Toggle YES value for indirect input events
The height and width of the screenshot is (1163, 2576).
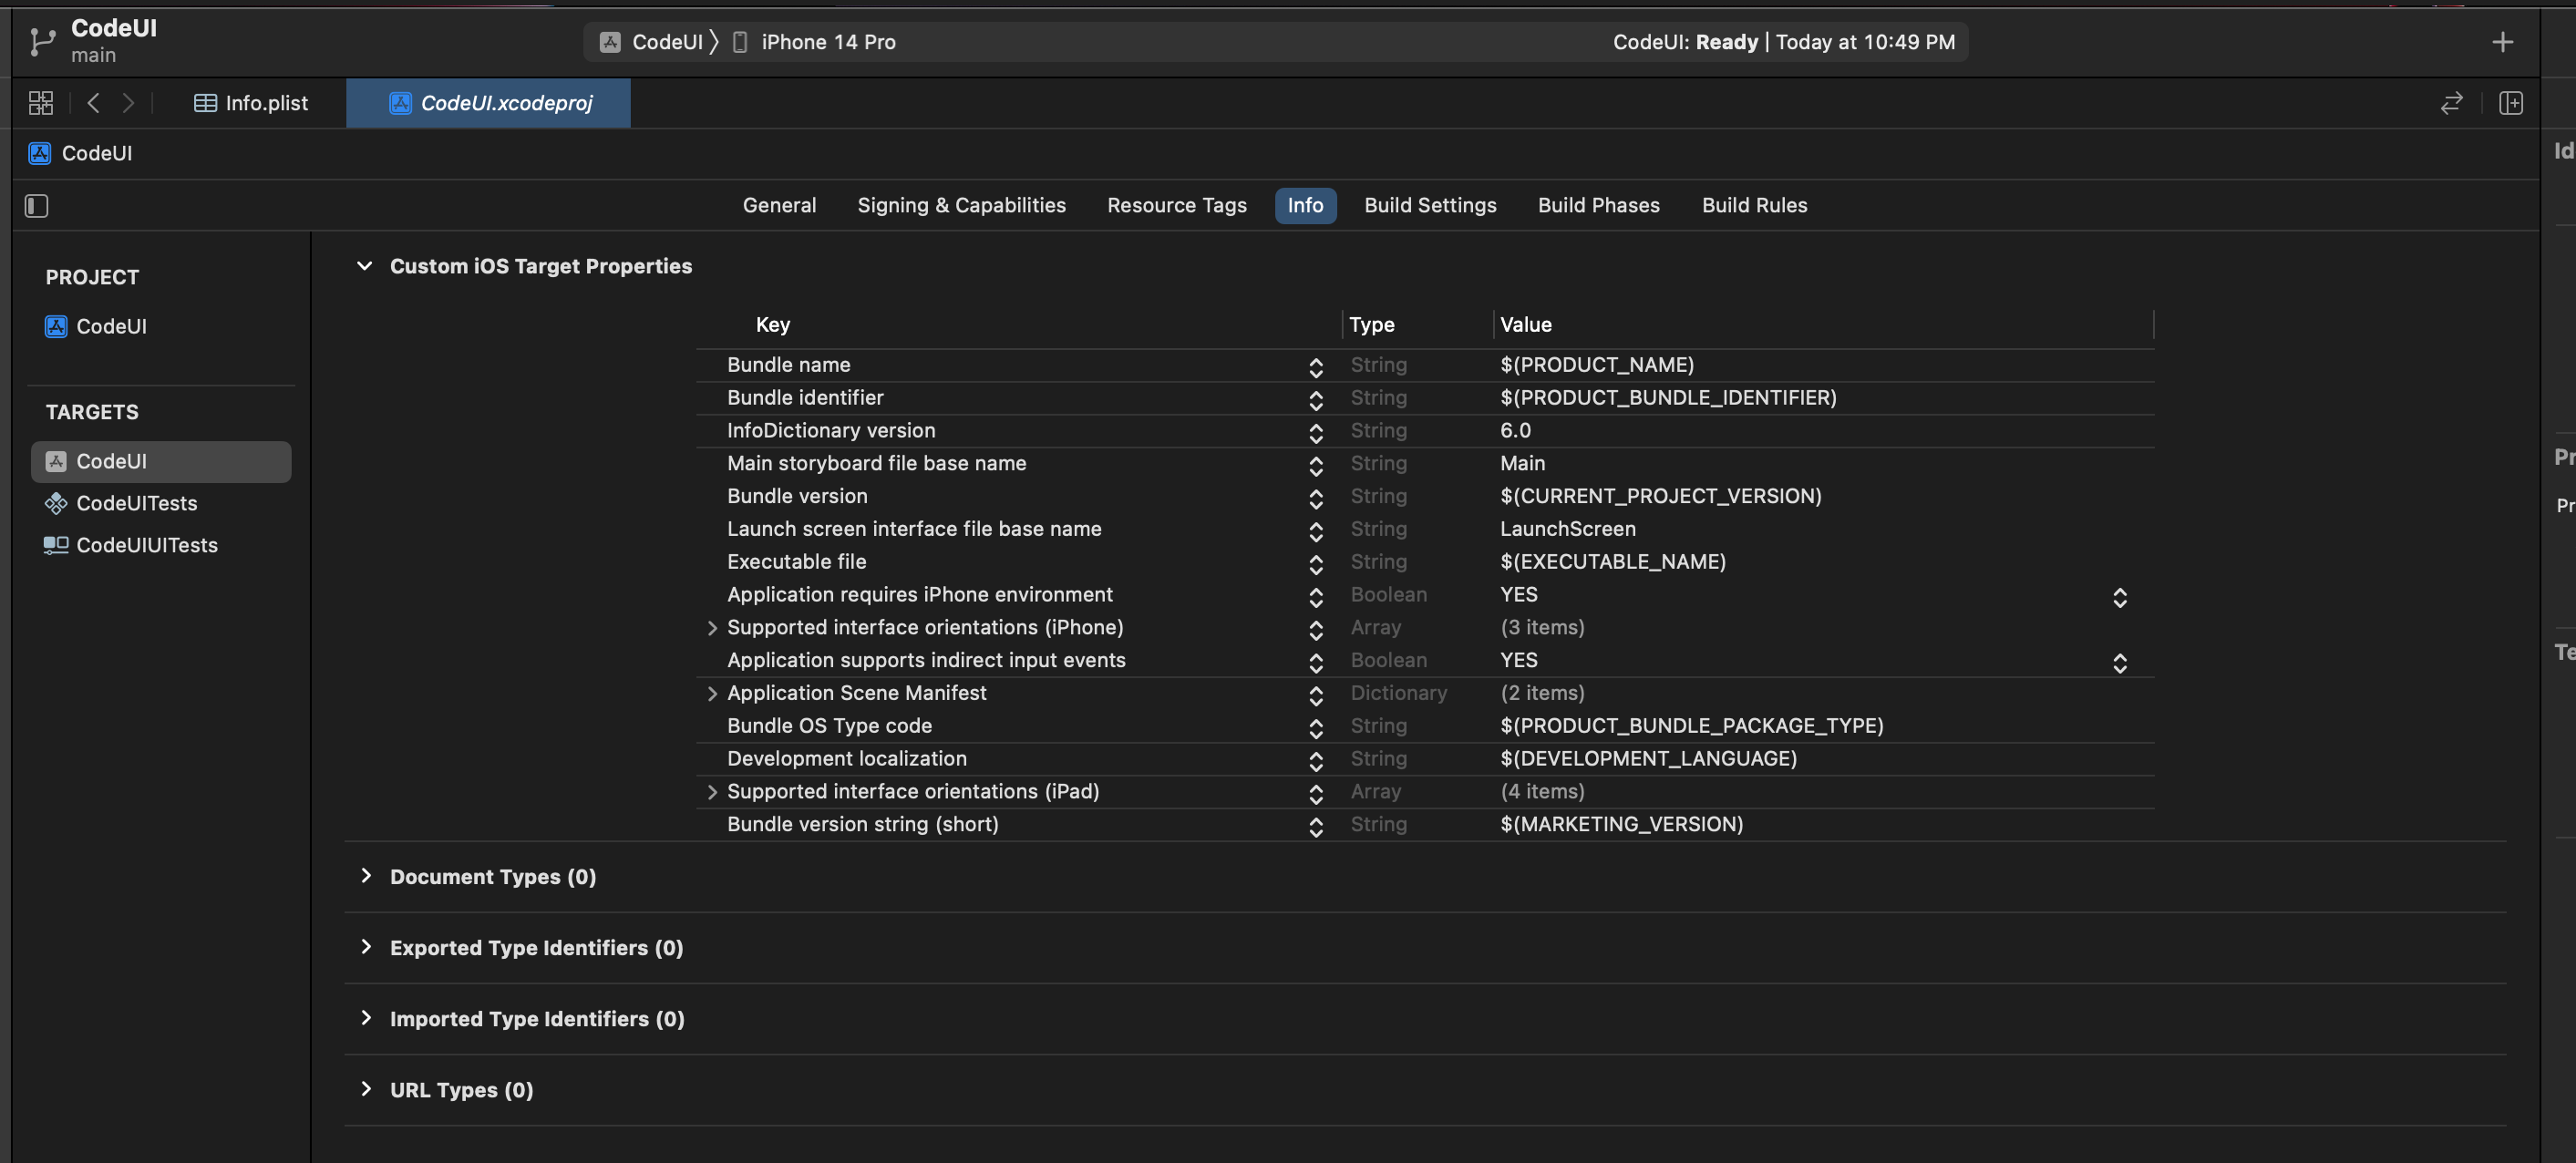pos(2119,663)
